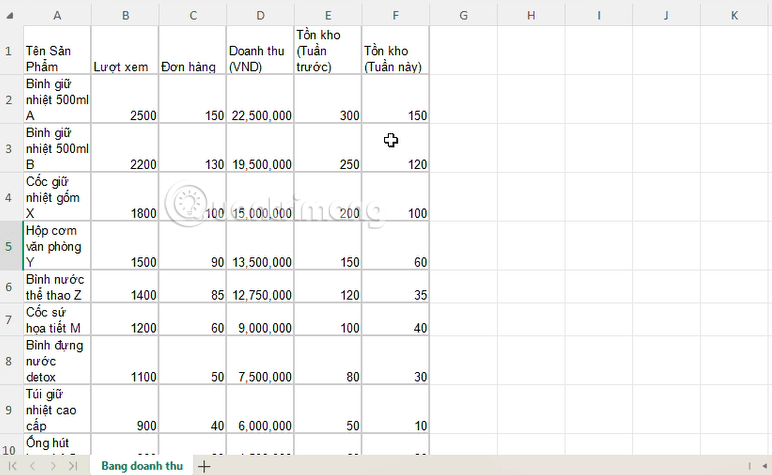Click revenue cell 22,500,000
This screenshot has width=772, height=475.
point(260,99)
